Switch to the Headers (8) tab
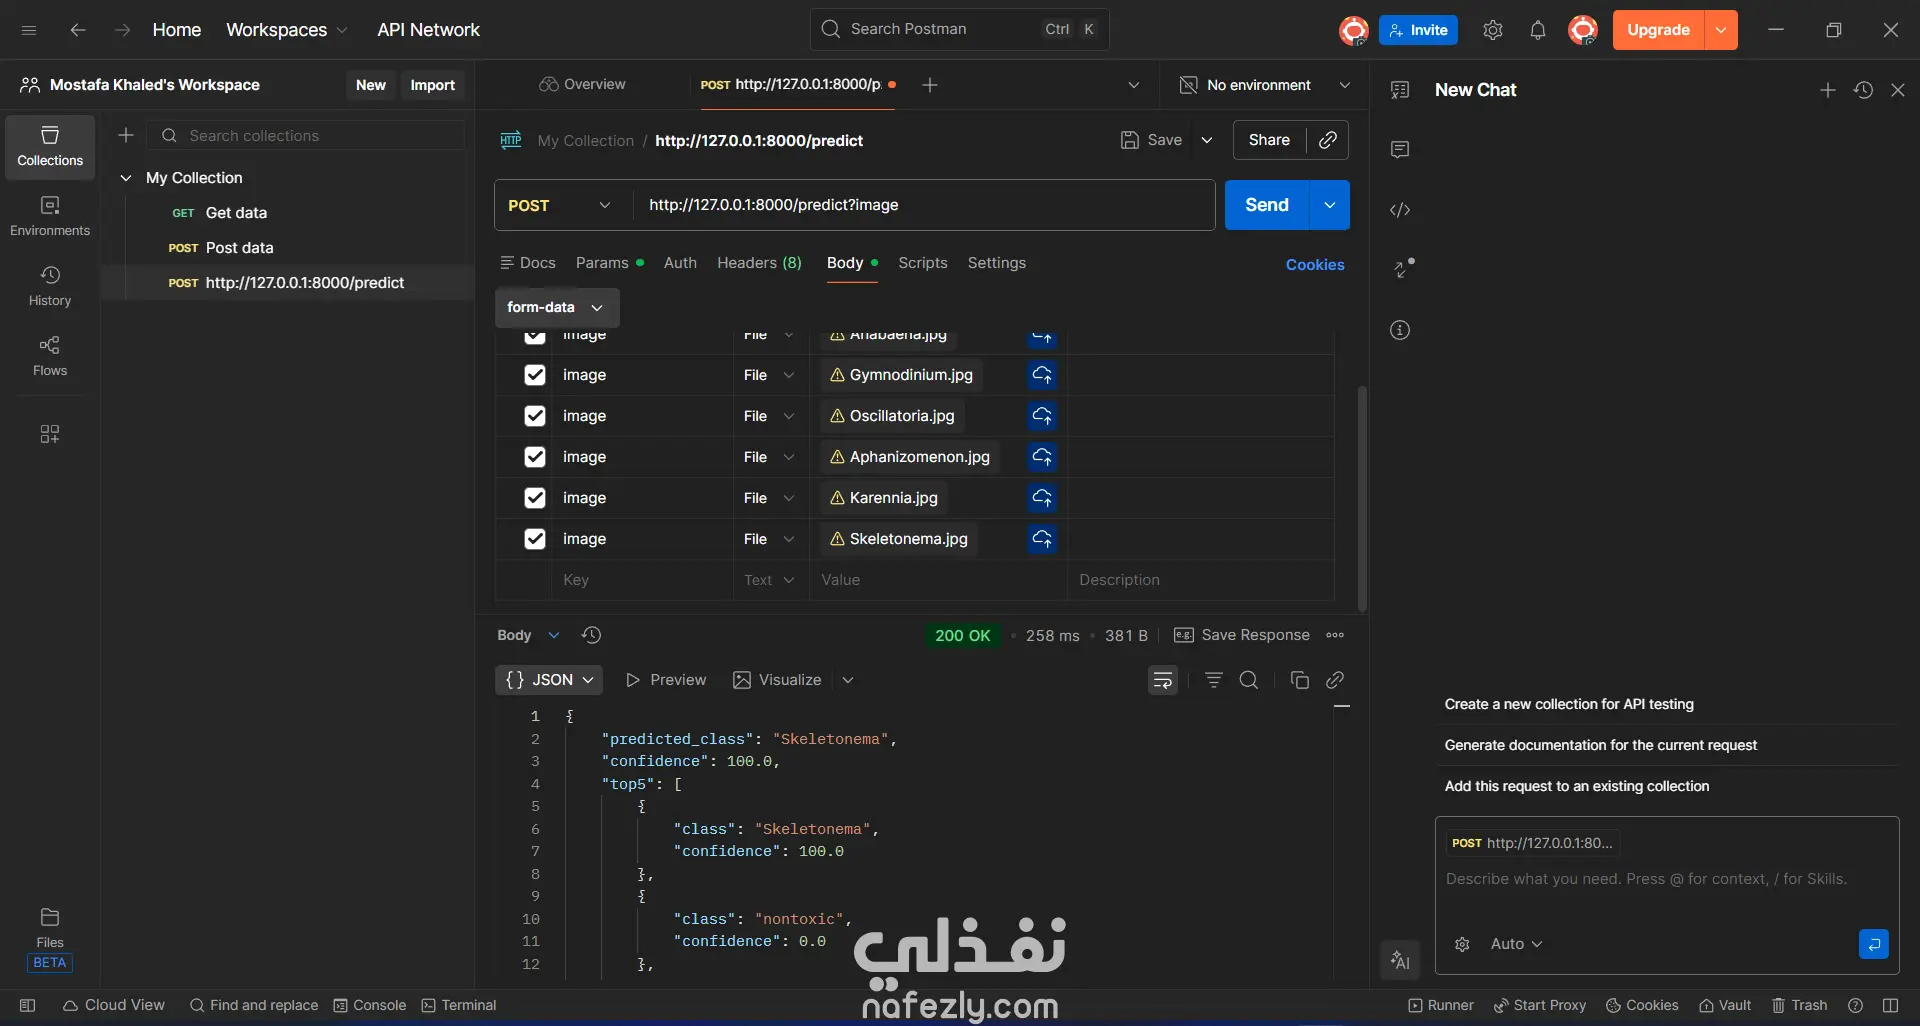 coord(759,263)
